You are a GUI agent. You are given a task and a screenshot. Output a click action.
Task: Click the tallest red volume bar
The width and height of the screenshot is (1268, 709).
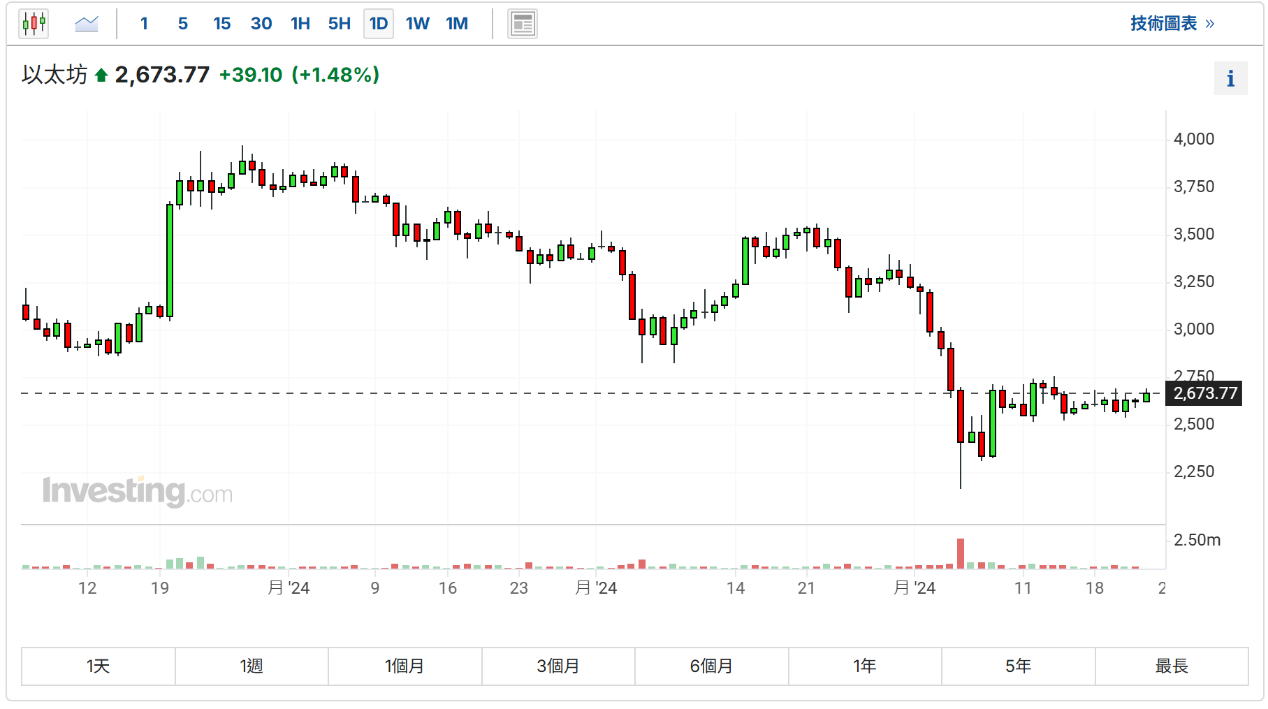point(960,553)
